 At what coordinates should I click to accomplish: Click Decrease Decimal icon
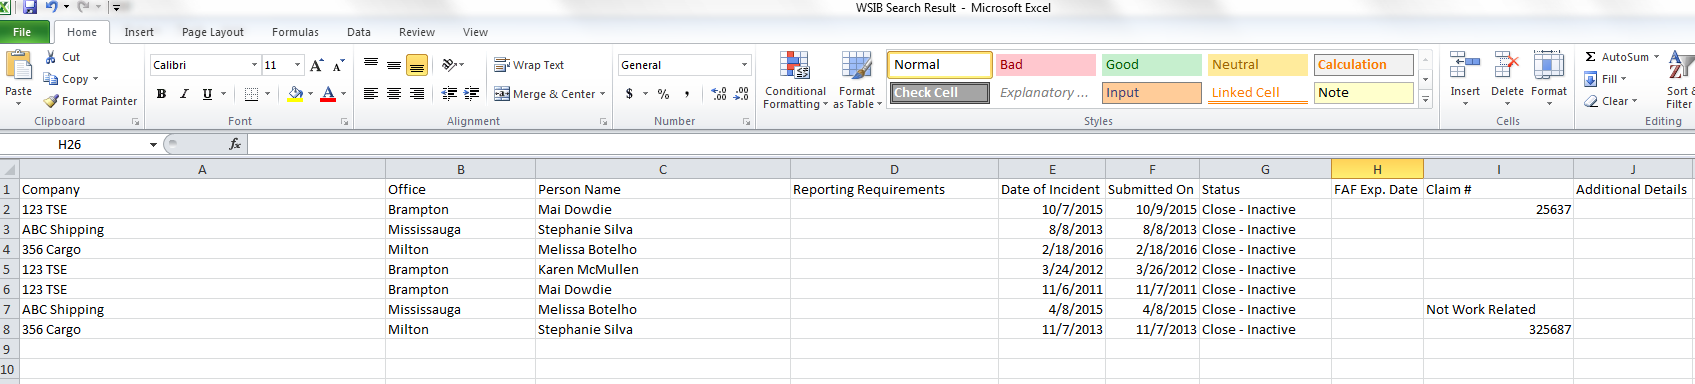(x=741, y=94)
